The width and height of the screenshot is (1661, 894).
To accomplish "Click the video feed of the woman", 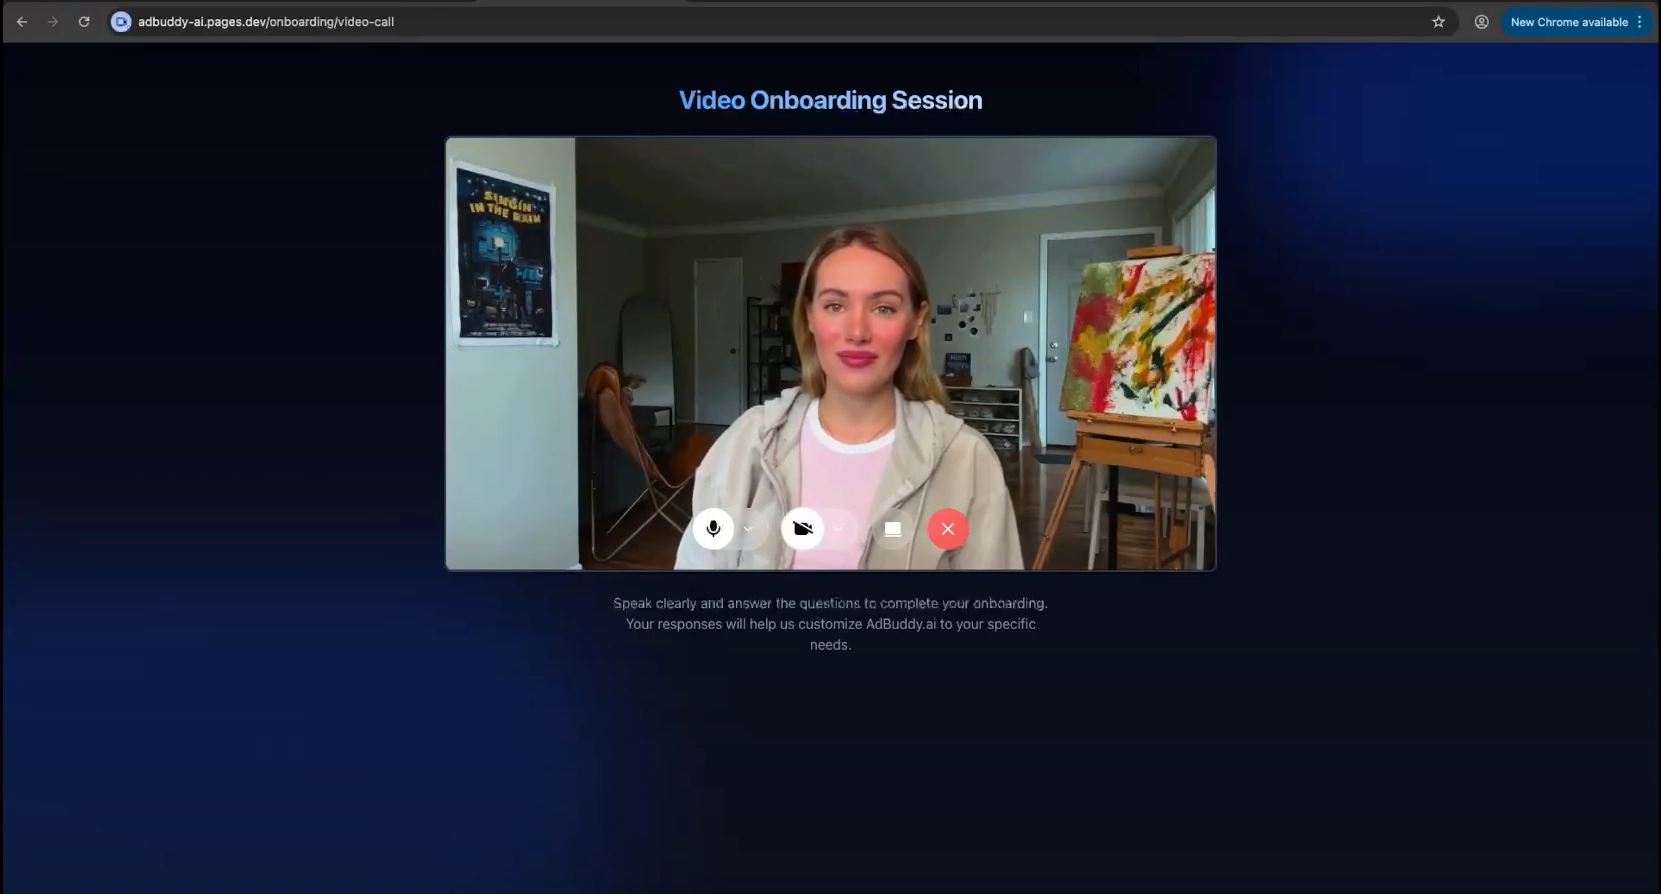I will coord(830,353).
